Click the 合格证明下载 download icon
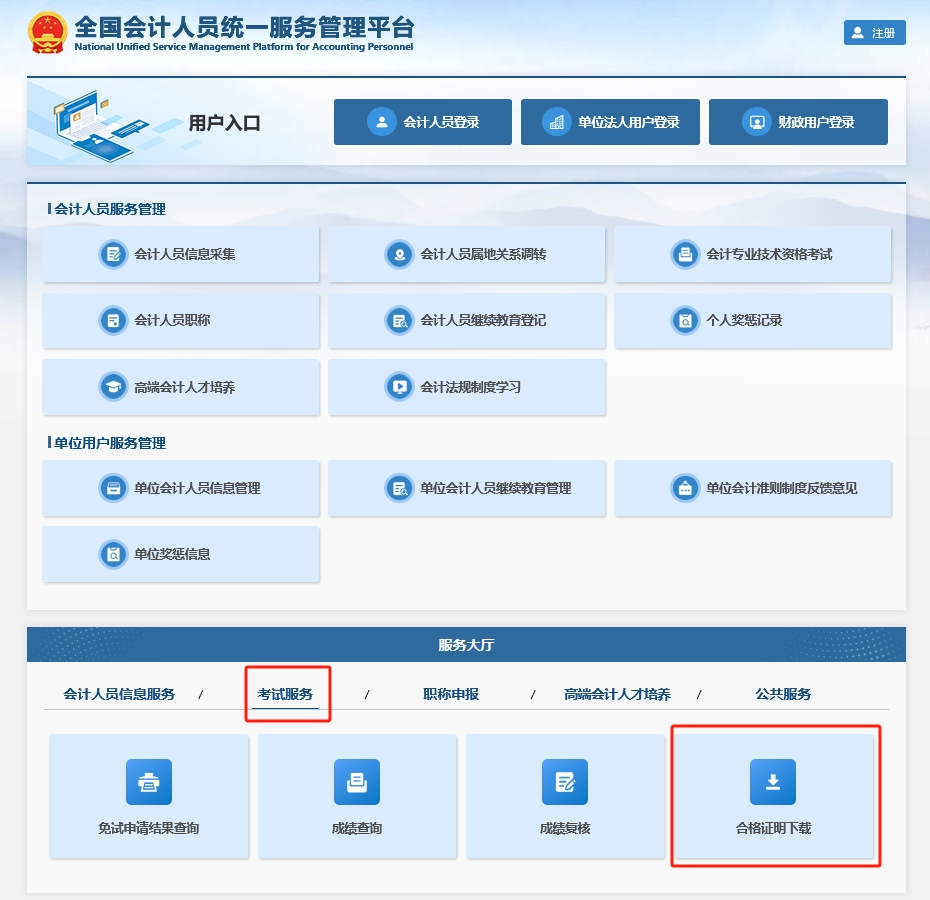The height and width of the screenshot is (900, 930). tap(773, 782)
